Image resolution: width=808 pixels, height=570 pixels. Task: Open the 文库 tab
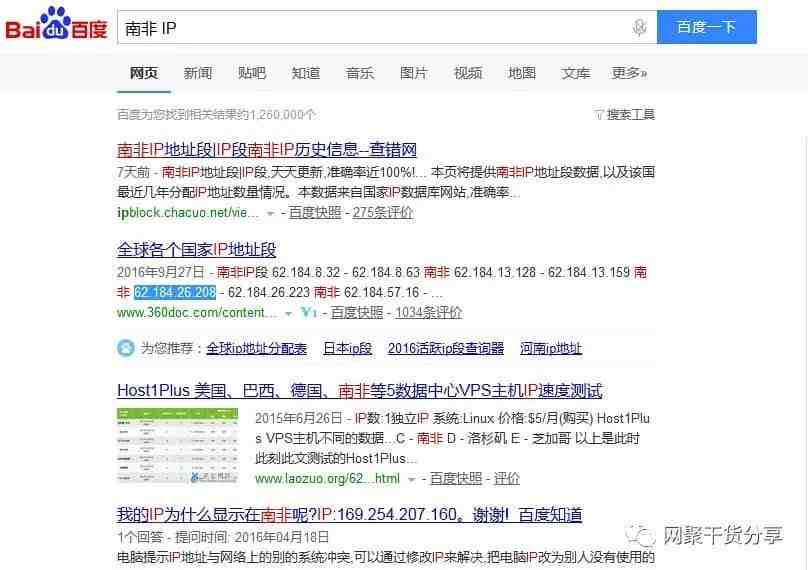(576, 73)
